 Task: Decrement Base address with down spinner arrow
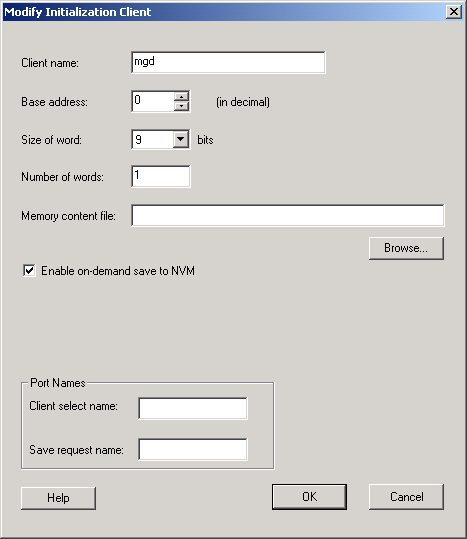pos(181,106)
